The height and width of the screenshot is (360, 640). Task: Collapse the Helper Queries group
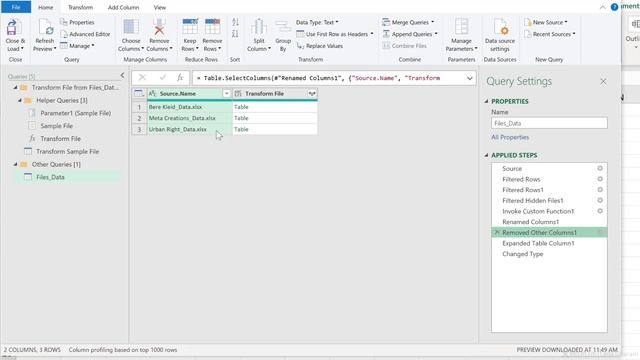(x=19, y=100)
